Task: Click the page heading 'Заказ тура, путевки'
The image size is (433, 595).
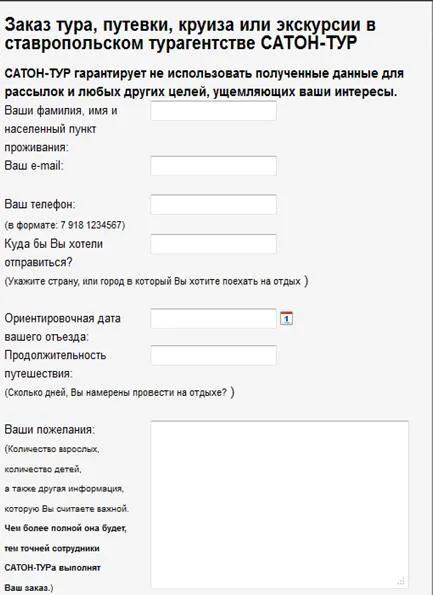Action: 89,25
